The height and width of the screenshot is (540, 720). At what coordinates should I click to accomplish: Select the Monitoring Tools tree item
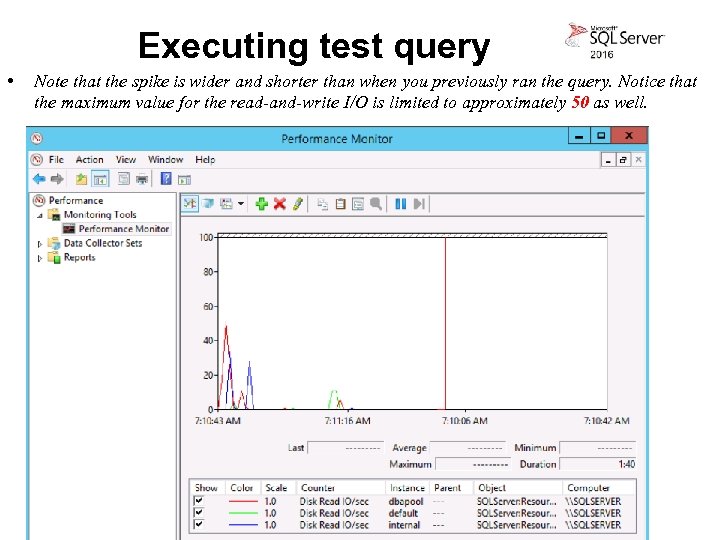point(100,214)
